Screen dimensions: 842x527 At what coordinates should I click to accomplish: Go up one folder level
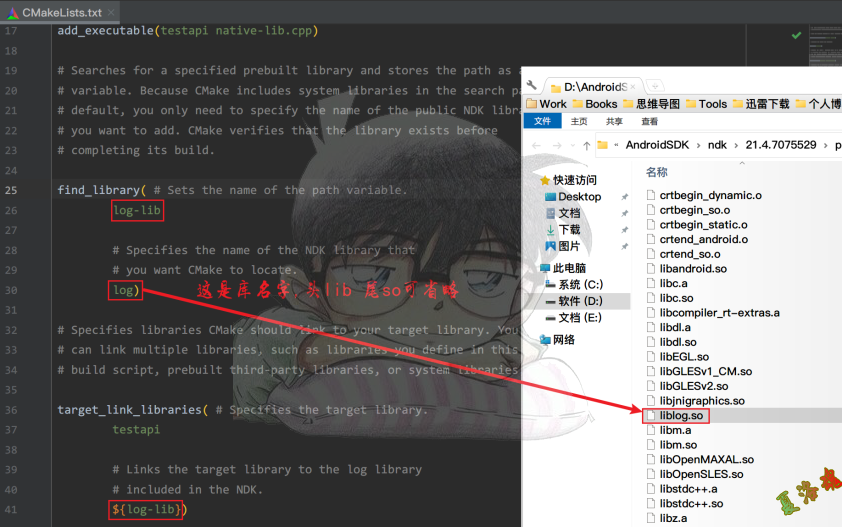pyautogui.click(x=586, y=145)
